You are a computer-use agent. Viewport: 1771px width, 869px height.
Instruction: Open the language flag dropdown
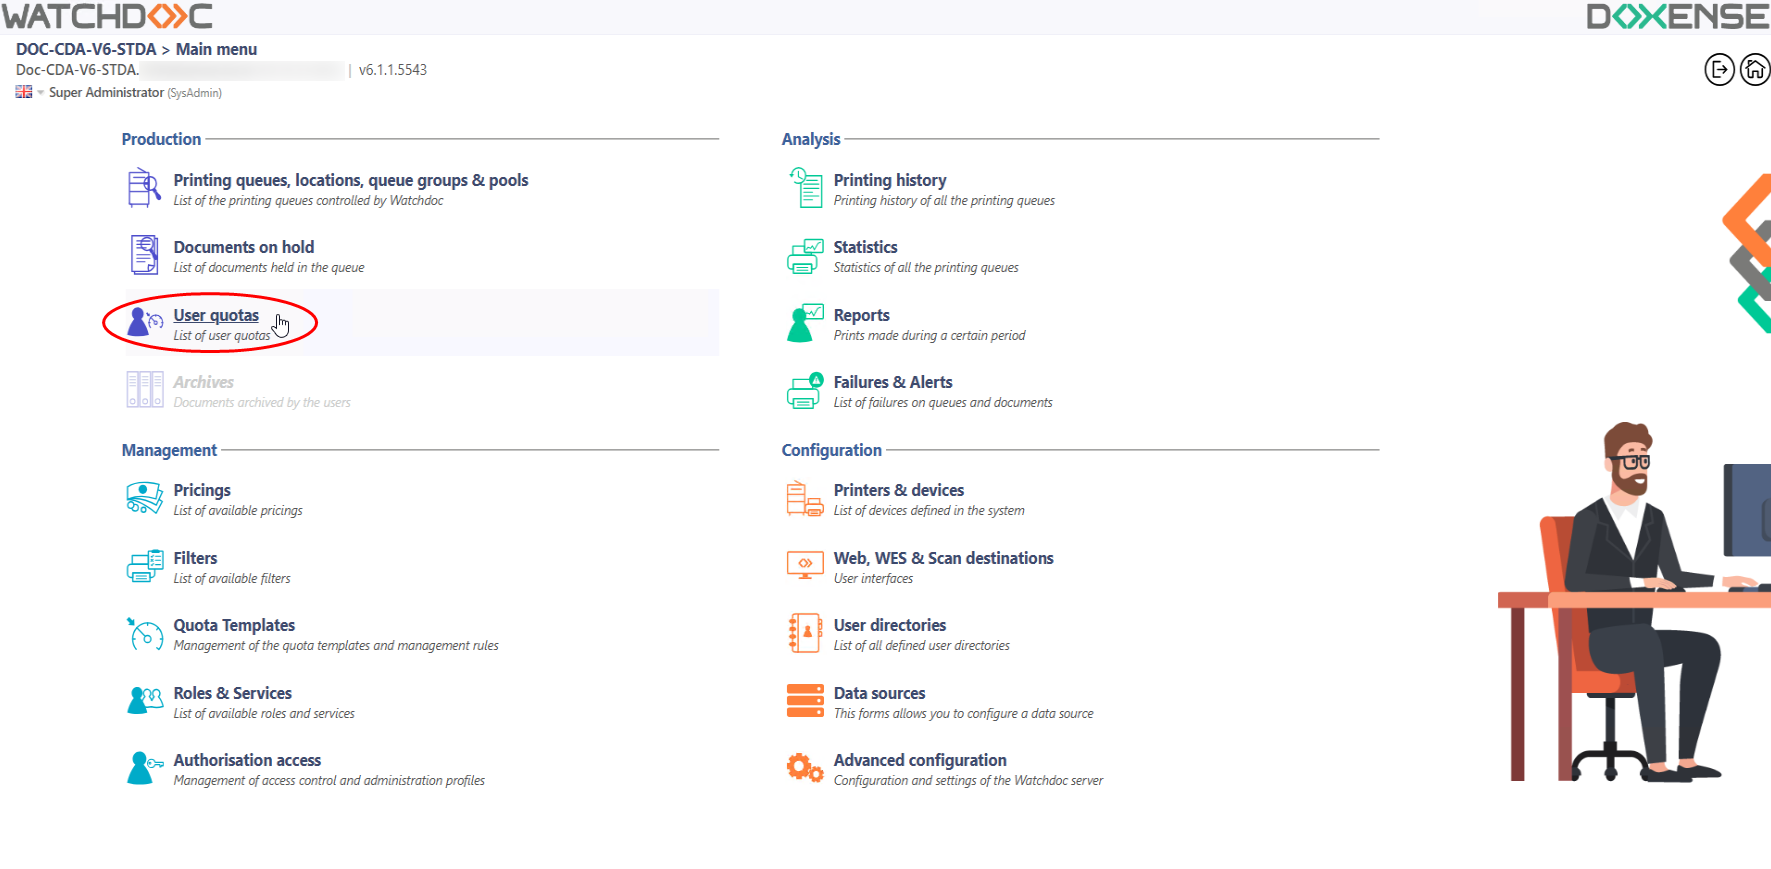pos(29,92)
